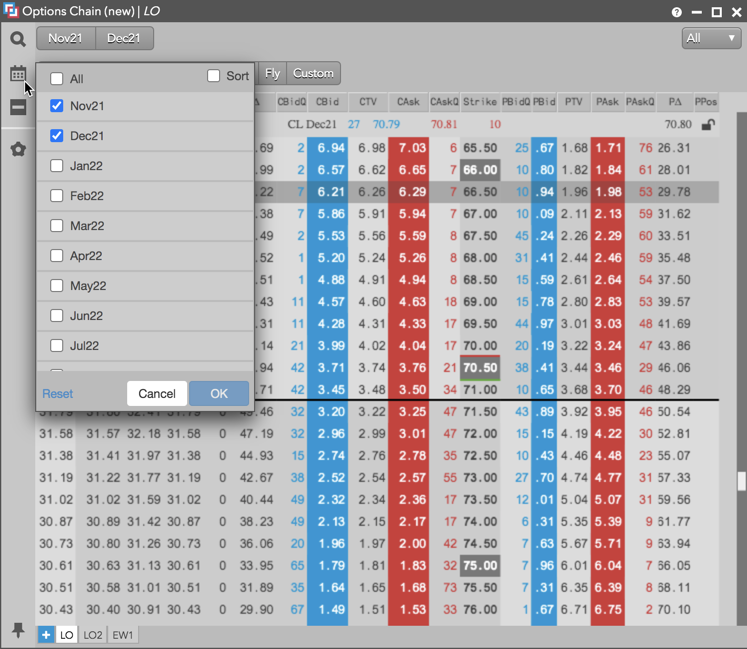Click Cancel in the expiry popup
Screen dimensions: 747x649
[x=157, y=393]
